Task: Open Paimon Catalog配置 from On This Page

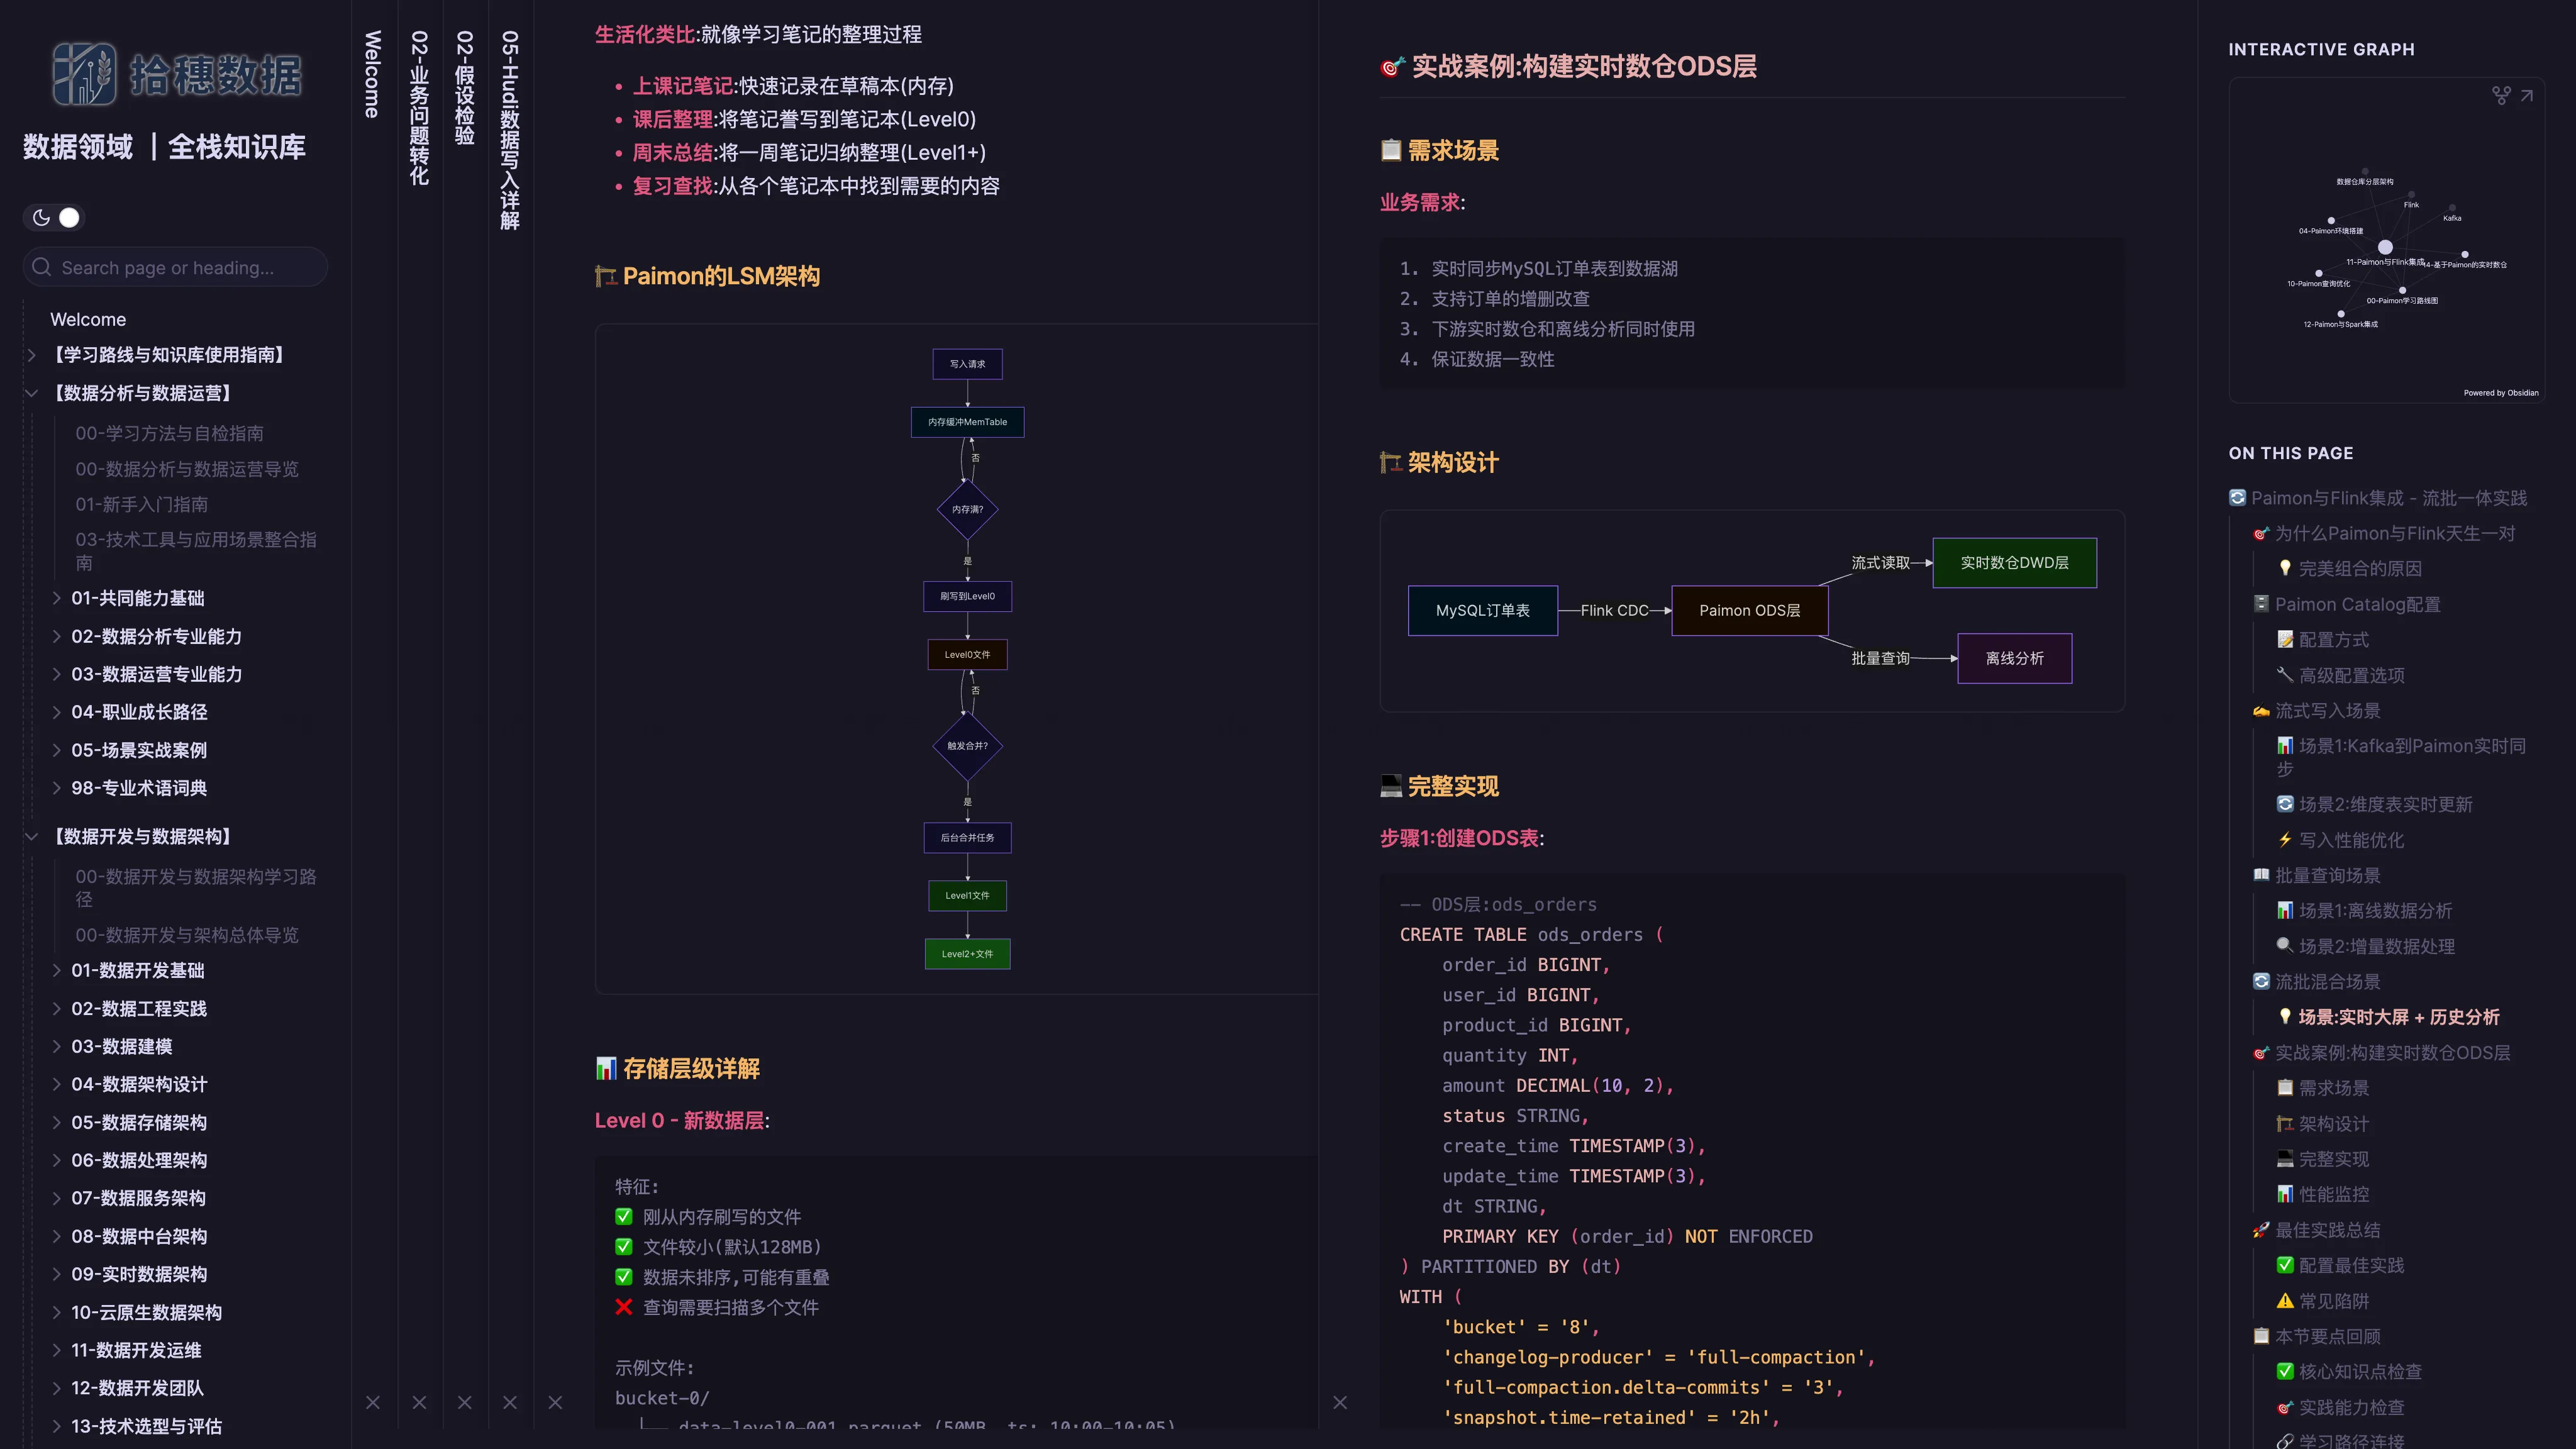Action: pyautogui.click(x=2357, y=604)
